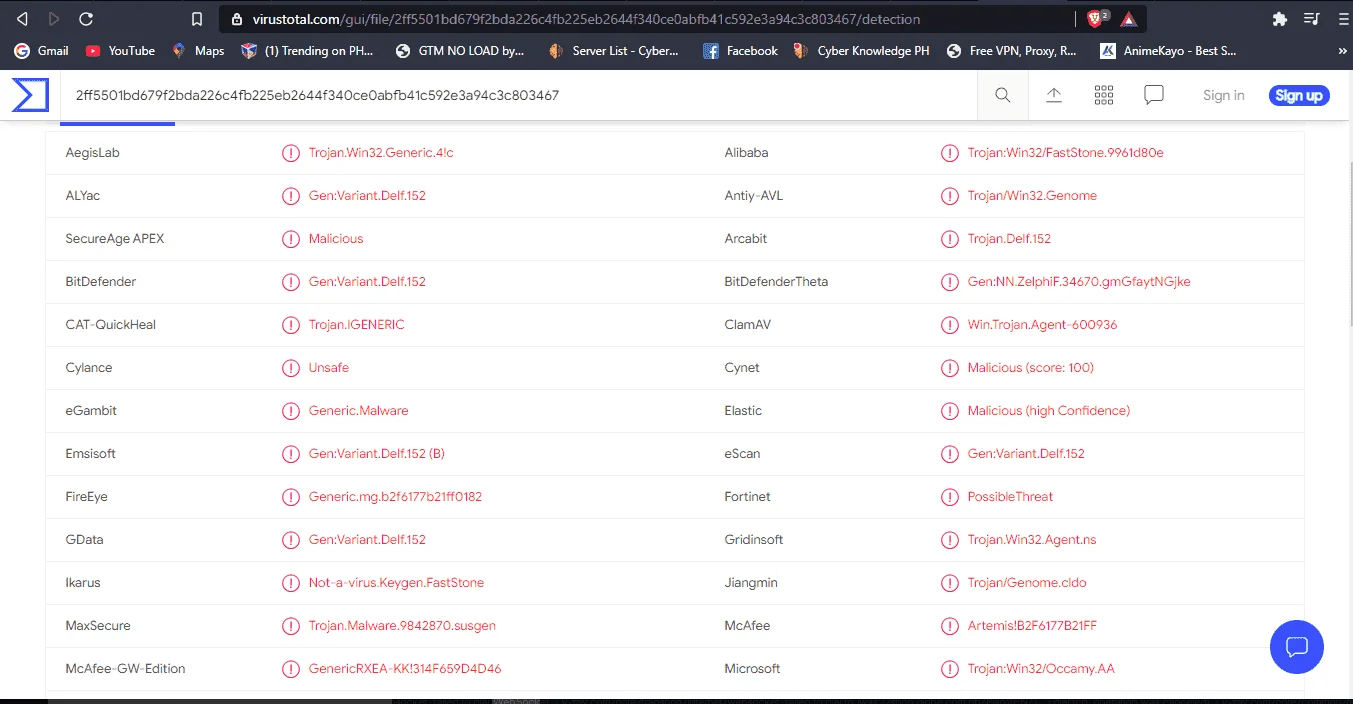Image resolution: width=1353 pixels, height=704 pixels.
Task: Click the VirusTotal sigma logo
Action: (30, 95)
